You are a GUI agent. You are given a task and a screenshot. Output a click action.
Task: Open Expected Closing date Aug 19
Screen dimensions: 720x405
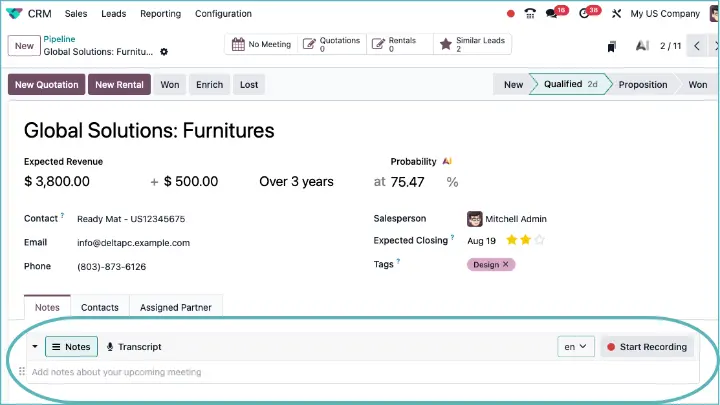coord(481,241)
